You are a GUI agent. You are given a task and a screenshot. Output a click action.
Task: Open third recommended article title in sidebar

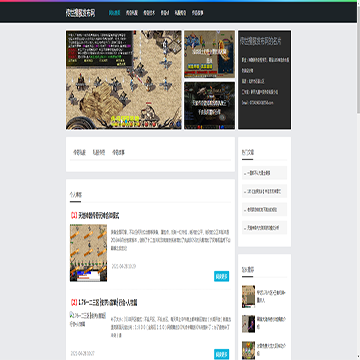(271, 350)
